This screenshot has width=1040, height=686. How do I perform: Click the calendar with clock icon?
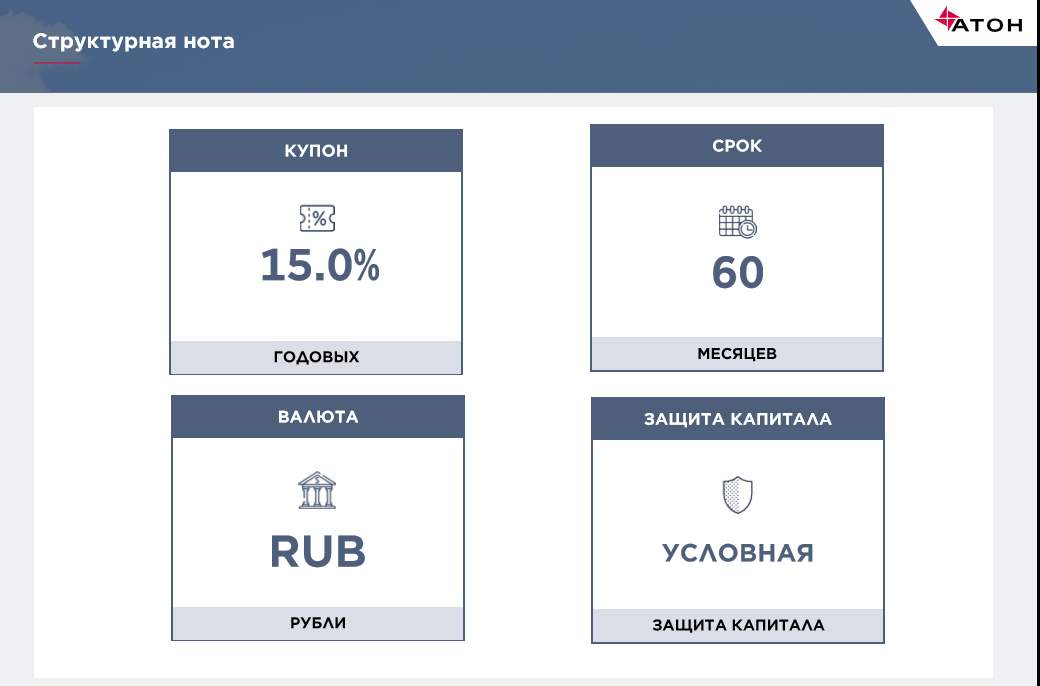point(737,221)
